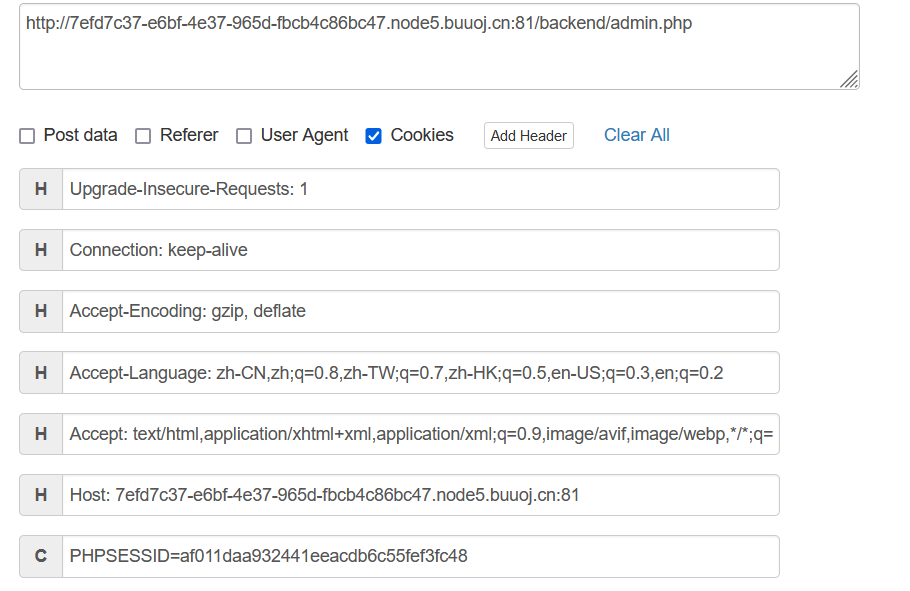Uncheck the Cookies checkbox
The height and width of the screenshot is (591, 910).
(x=374, y=136)
